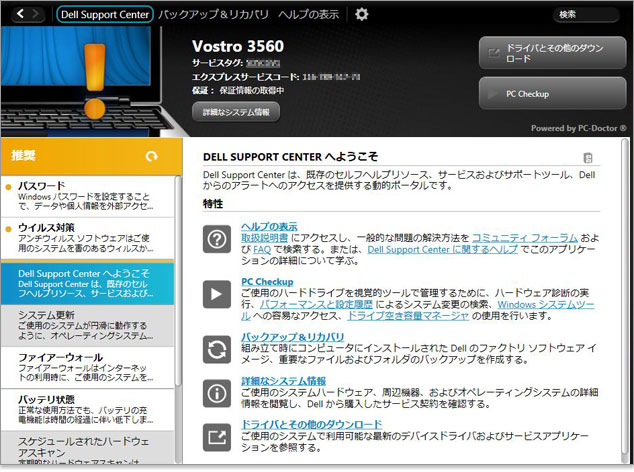Image resolution: width=634 pixels, height=472 pixels.
Task: Click the backup and recovery sync icon
Action: pos(217,349)
